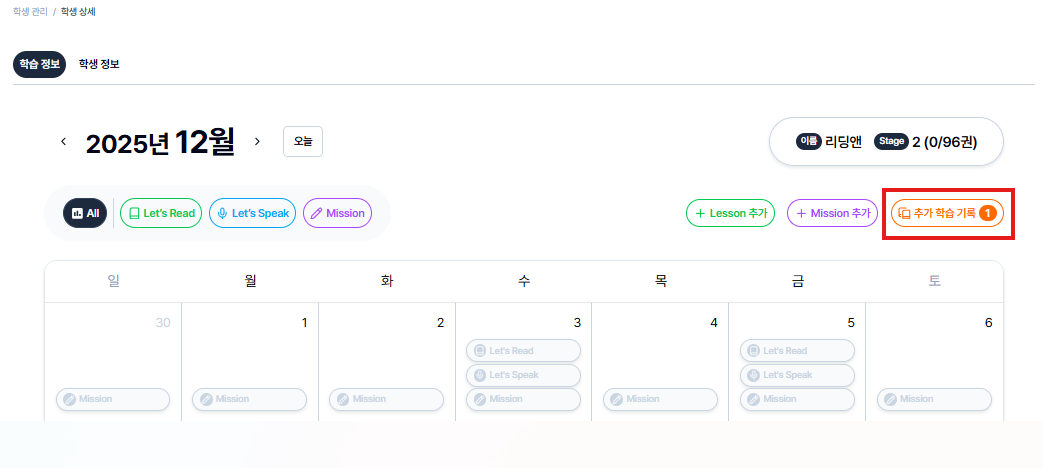
Task: Open Let's Read entry on Wednesday 3
Action: (x=523, y=351)
